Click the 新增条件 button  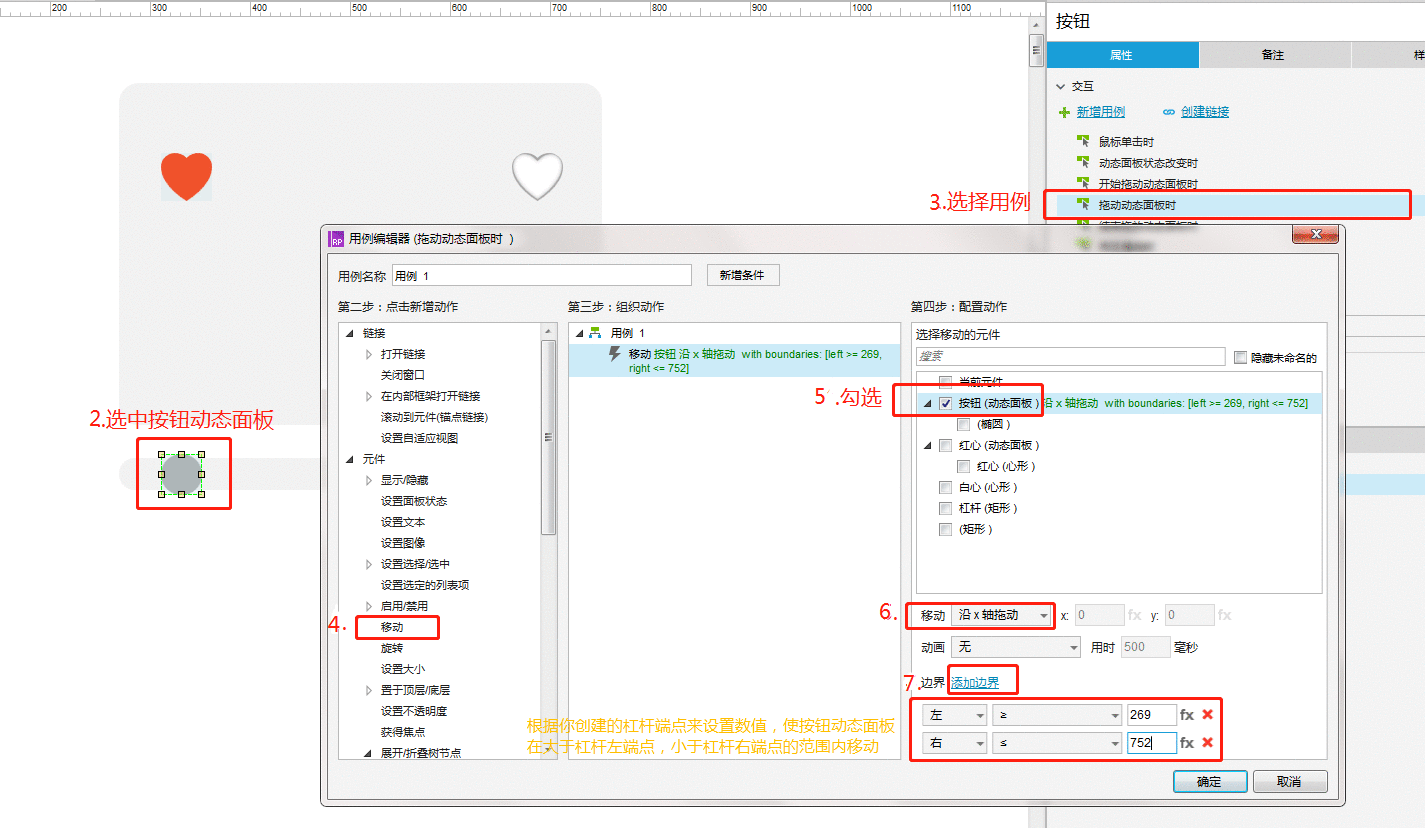point(743,275)
